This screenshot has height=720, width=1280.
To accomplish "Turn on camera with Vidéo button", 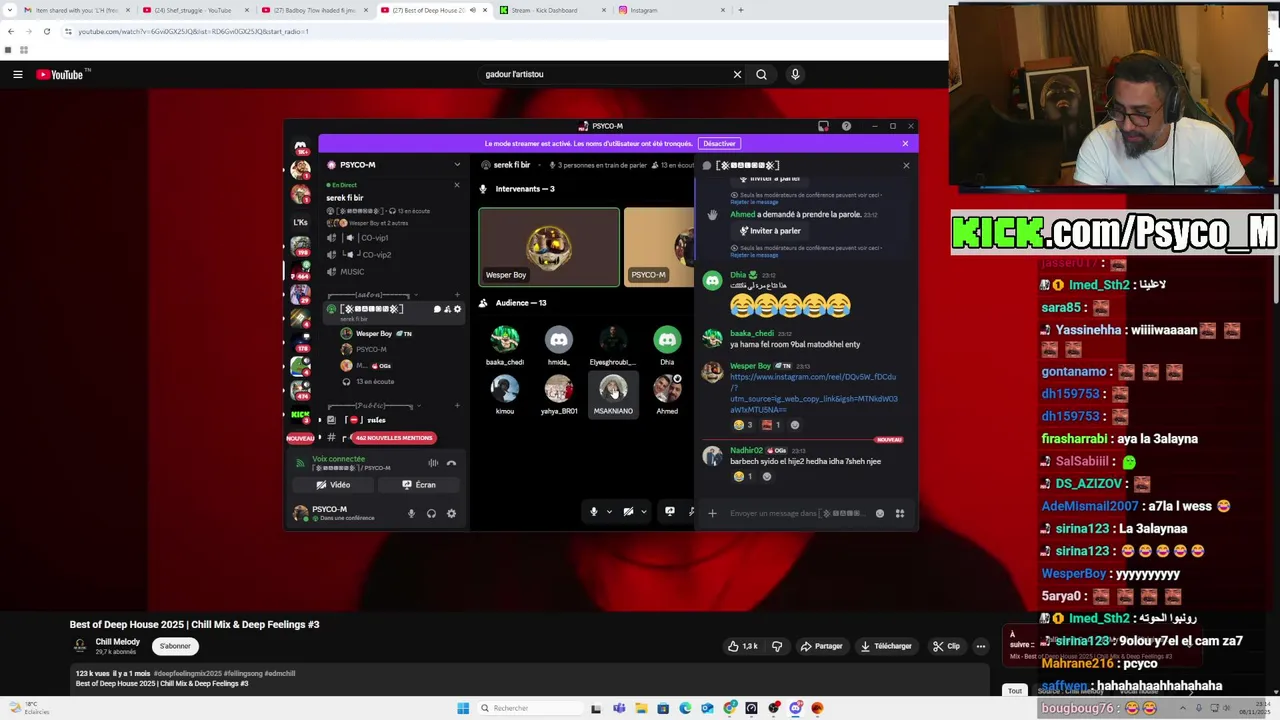I will [x=333, y=485].
